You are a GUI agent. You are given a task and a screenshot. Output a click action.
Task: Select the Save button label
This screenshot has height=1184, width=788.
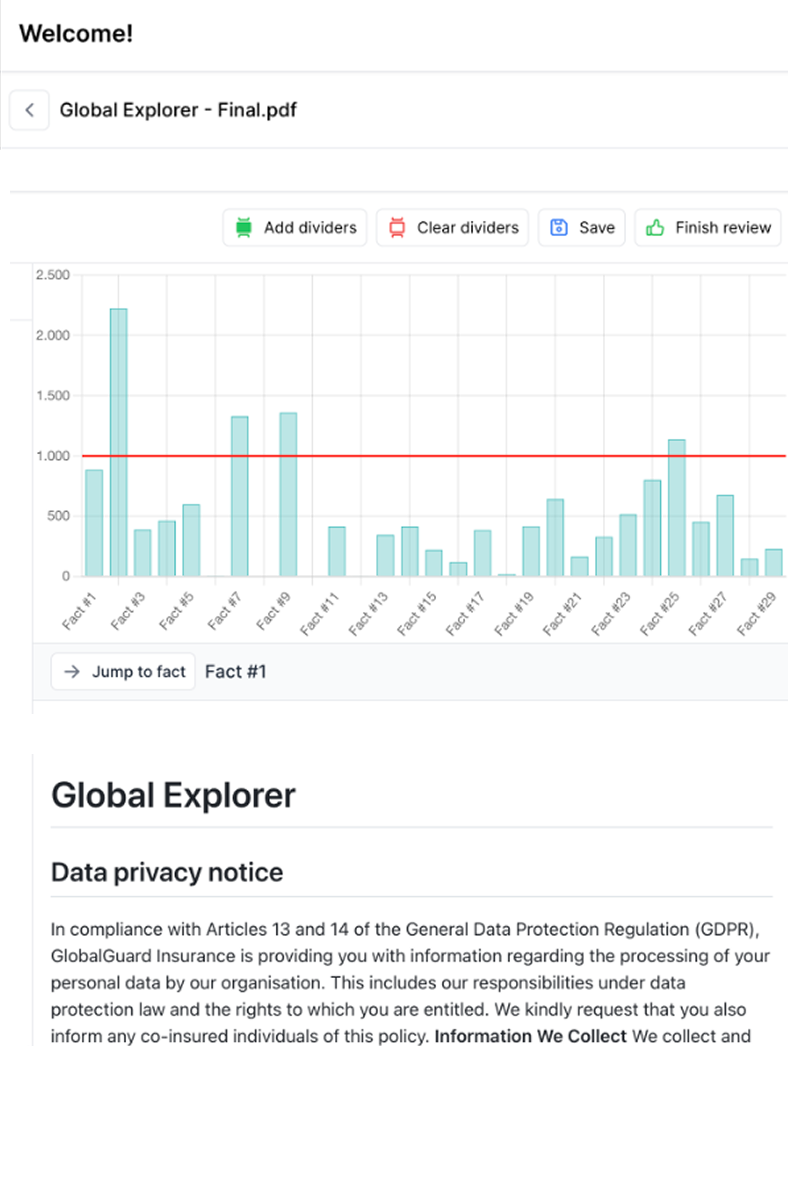click(597, 227)
